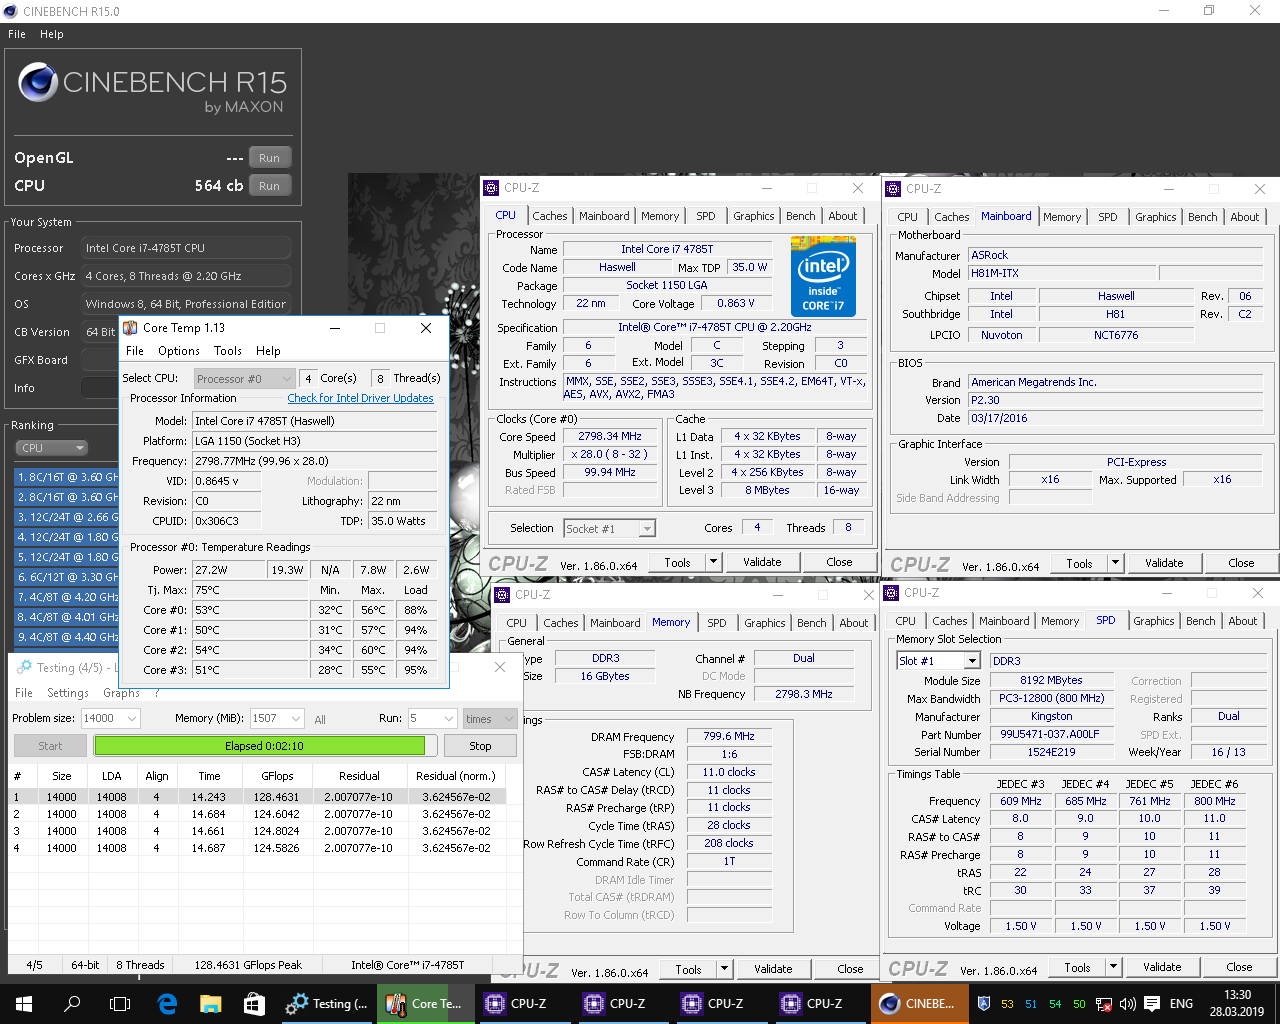Open the Action Center notifications icon
The width and height of the screenshot is (1280, 1024).
pos(1152,1004)
